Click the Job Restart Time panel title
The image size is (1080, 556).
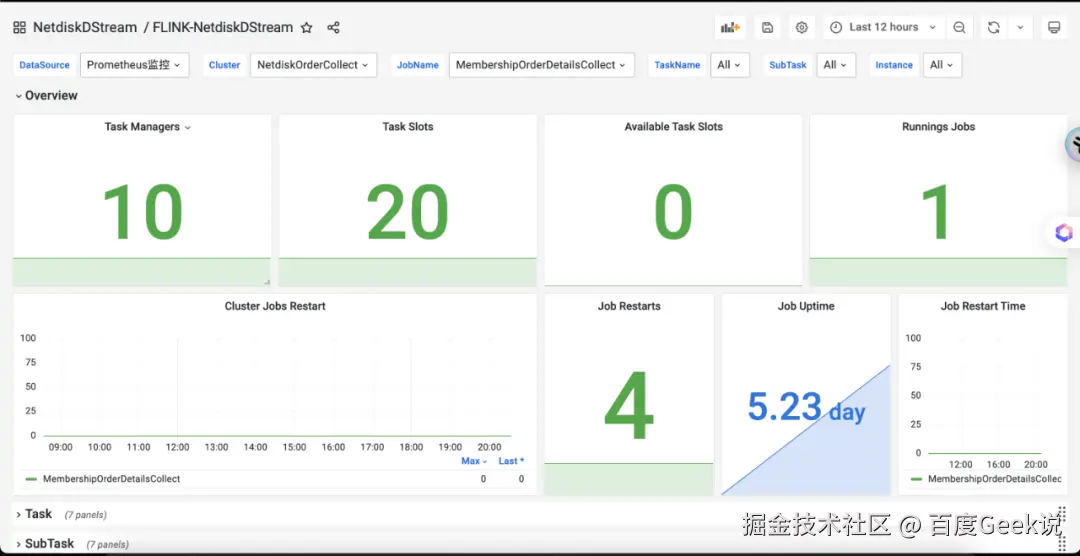pyautogui.click(x=983, y=306)
